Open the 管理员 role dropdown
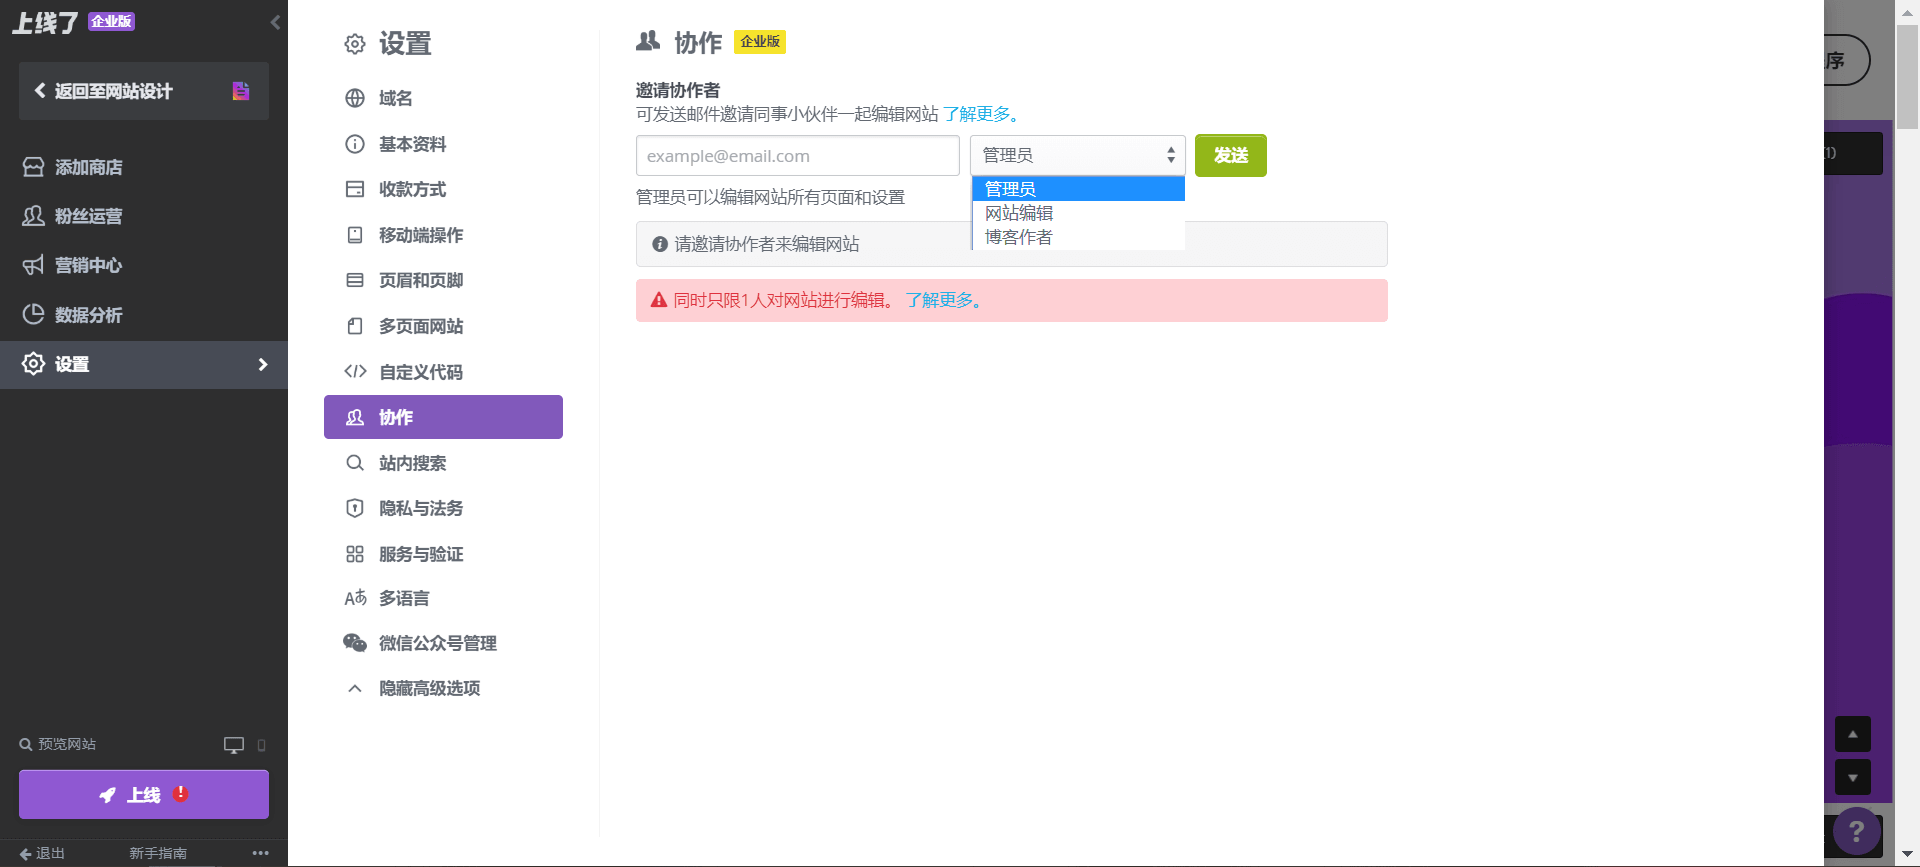Viewport: 1920px width, 867px height. pos(1078,155)
